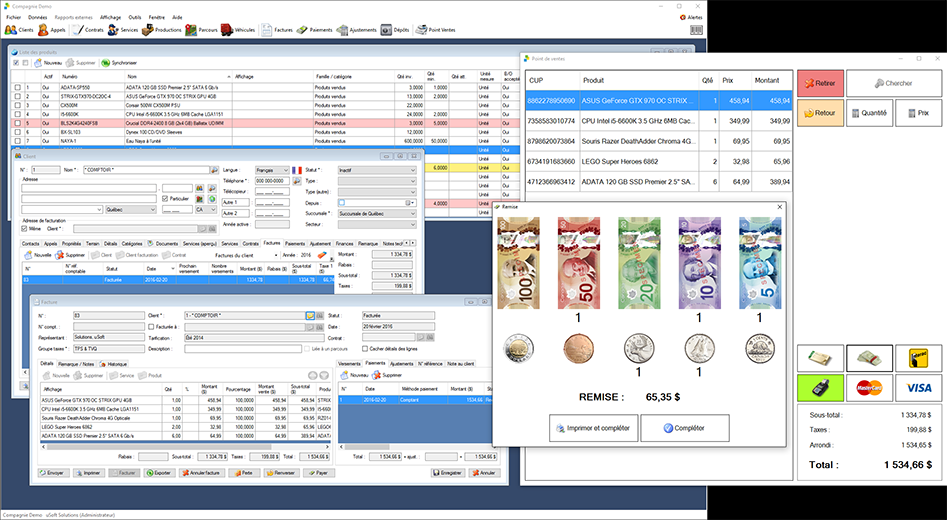The width and height of the screenshot is (947, 520).
Task: Click Synchroniser in product list toolbar
Action: (x=119, y=63)
